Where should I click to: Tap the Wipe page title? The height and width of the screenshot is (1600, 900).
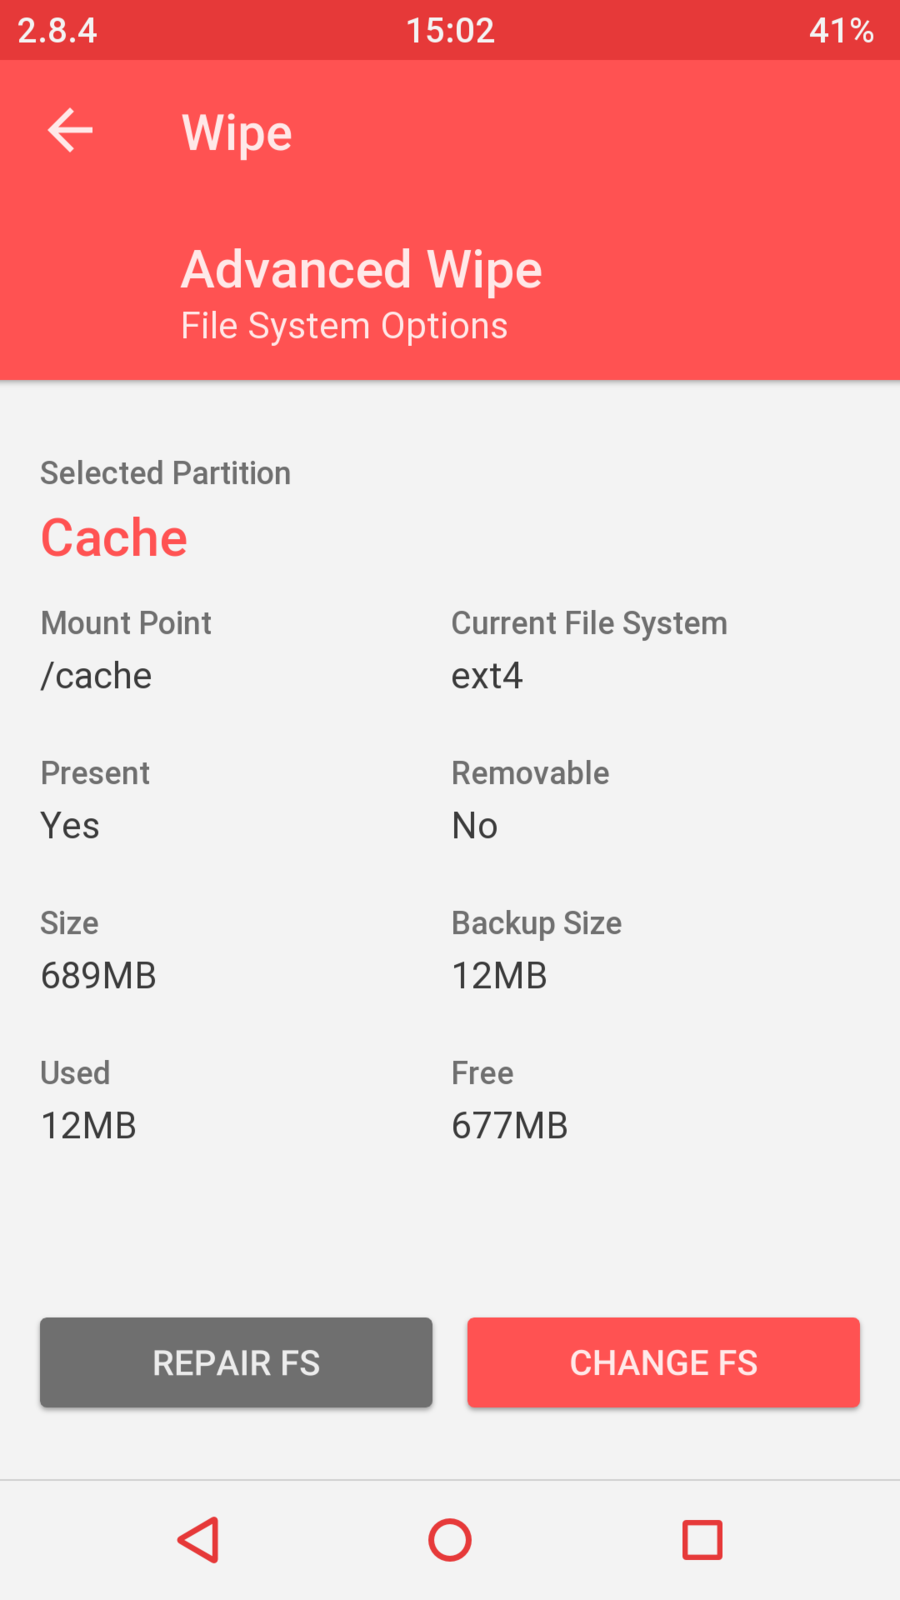[237, 133]
